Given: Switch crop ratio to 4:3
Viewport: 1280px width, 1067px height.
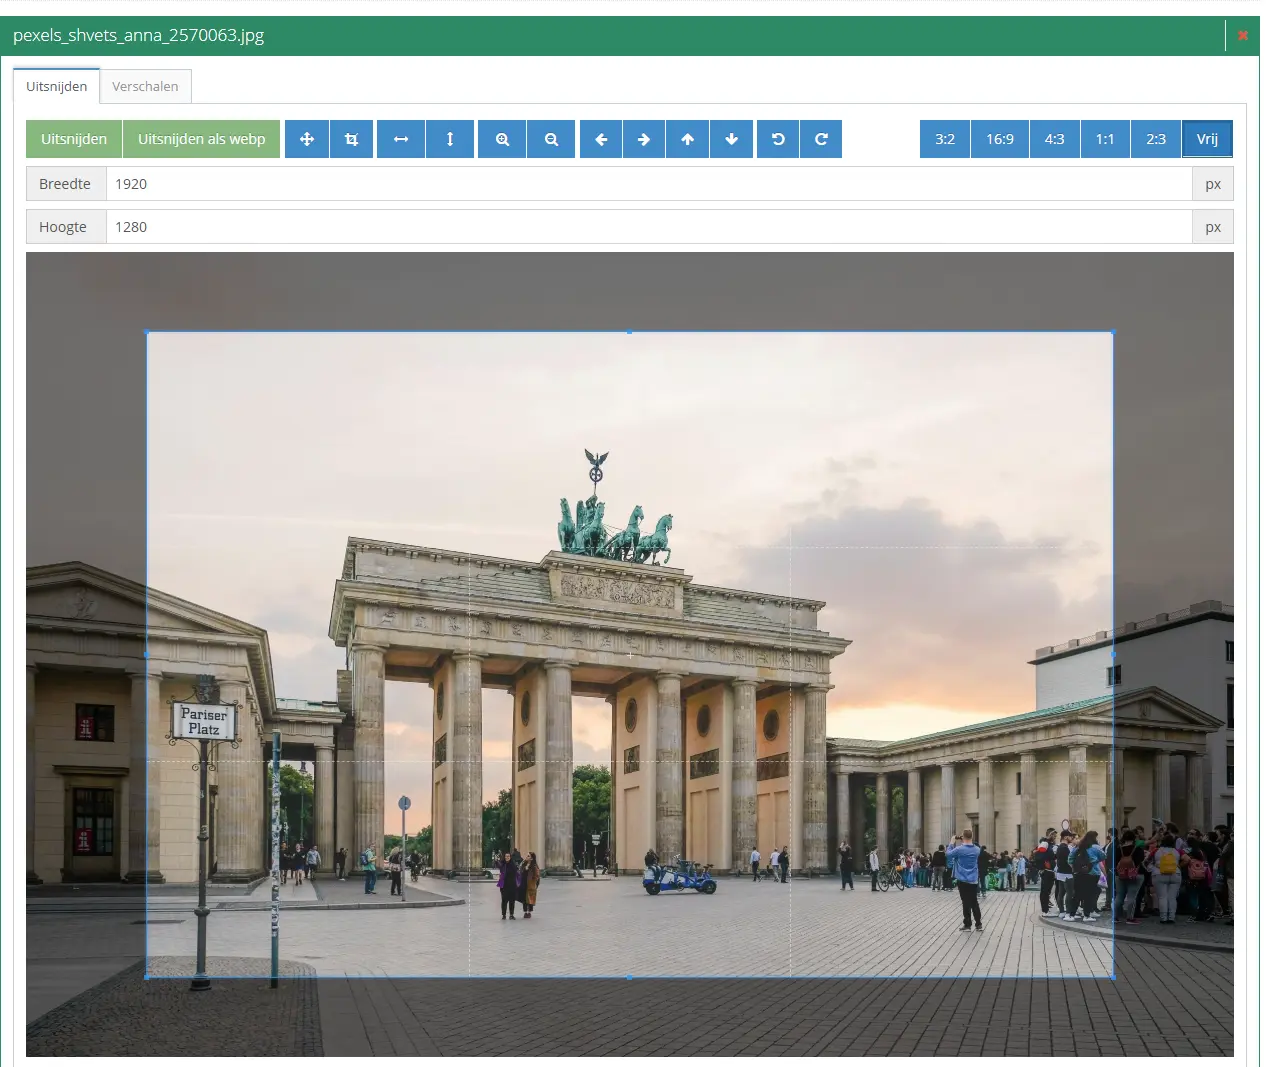Looking at the screenshot, I should tap(1055, 139).
